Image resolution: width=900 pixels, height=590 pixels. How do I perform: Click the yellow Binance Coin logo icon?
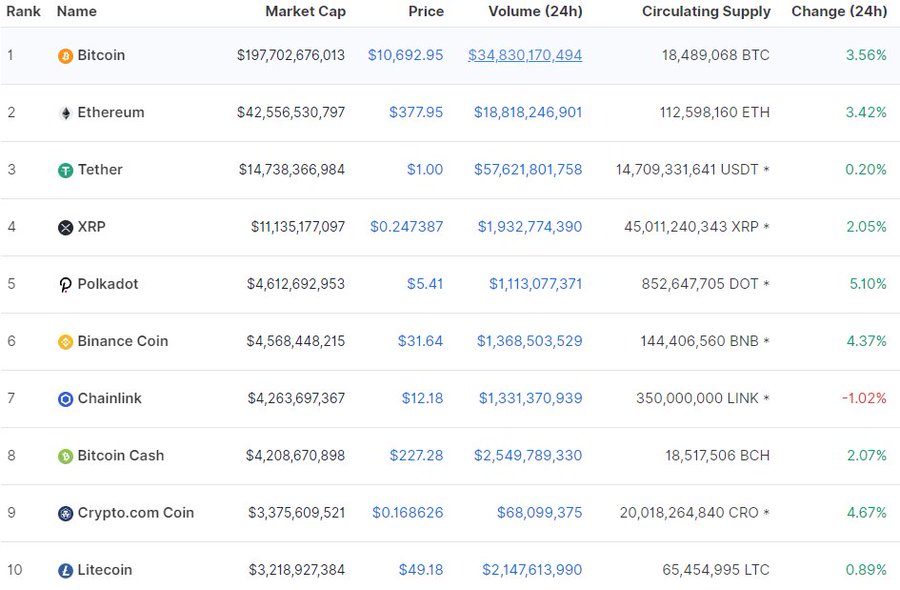click(65, 342)
